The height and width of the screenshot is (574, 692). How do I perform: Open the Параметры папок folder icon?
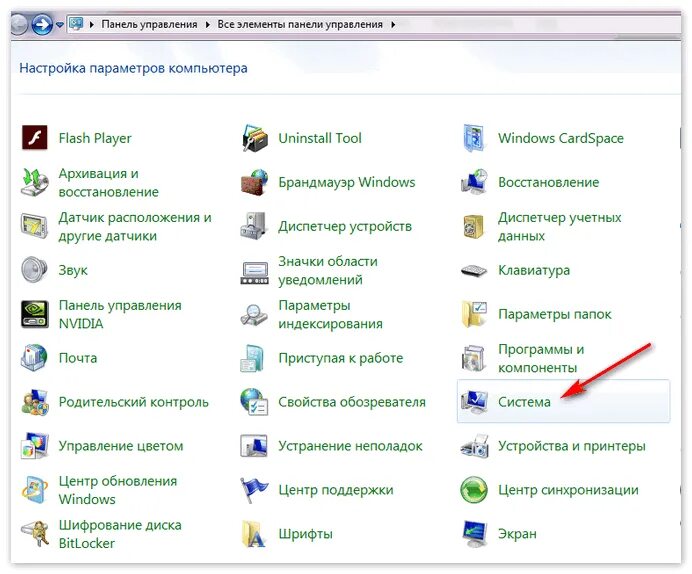pos(474,314)
